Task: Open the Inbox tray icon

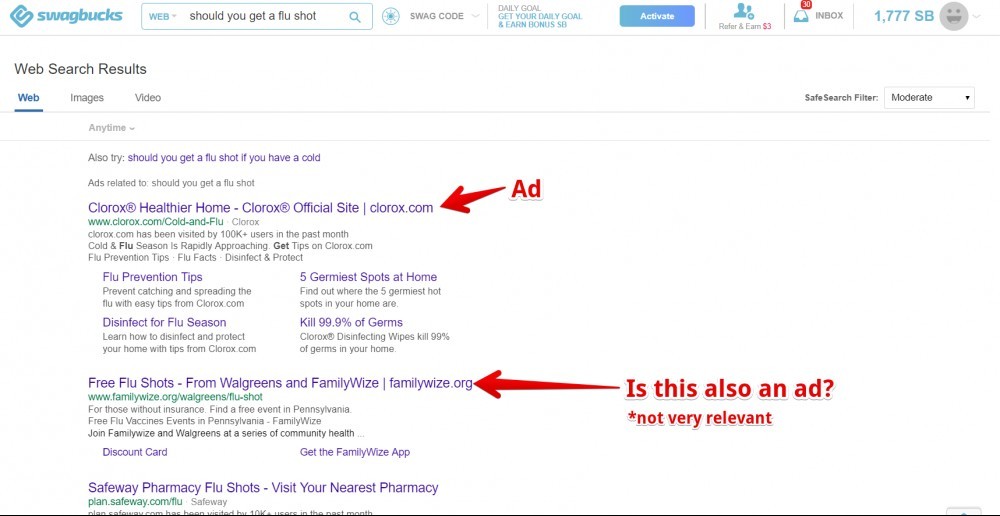Action: tap(801, 16)
